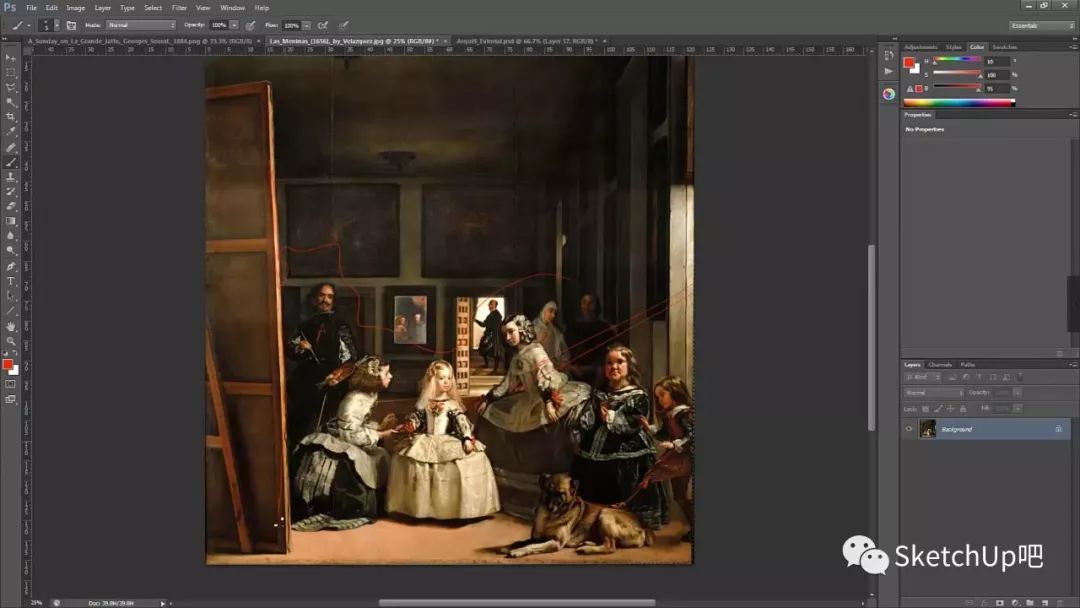Toggle lock transparent pixels
Viewport: 1080px width, 608px height.
(926, 409)
